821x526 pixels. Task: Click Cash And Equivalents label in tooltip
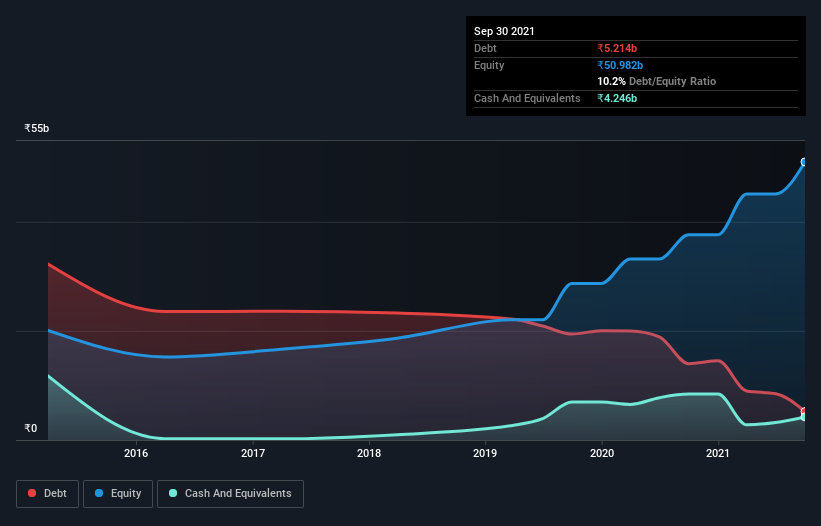(527, 98)
